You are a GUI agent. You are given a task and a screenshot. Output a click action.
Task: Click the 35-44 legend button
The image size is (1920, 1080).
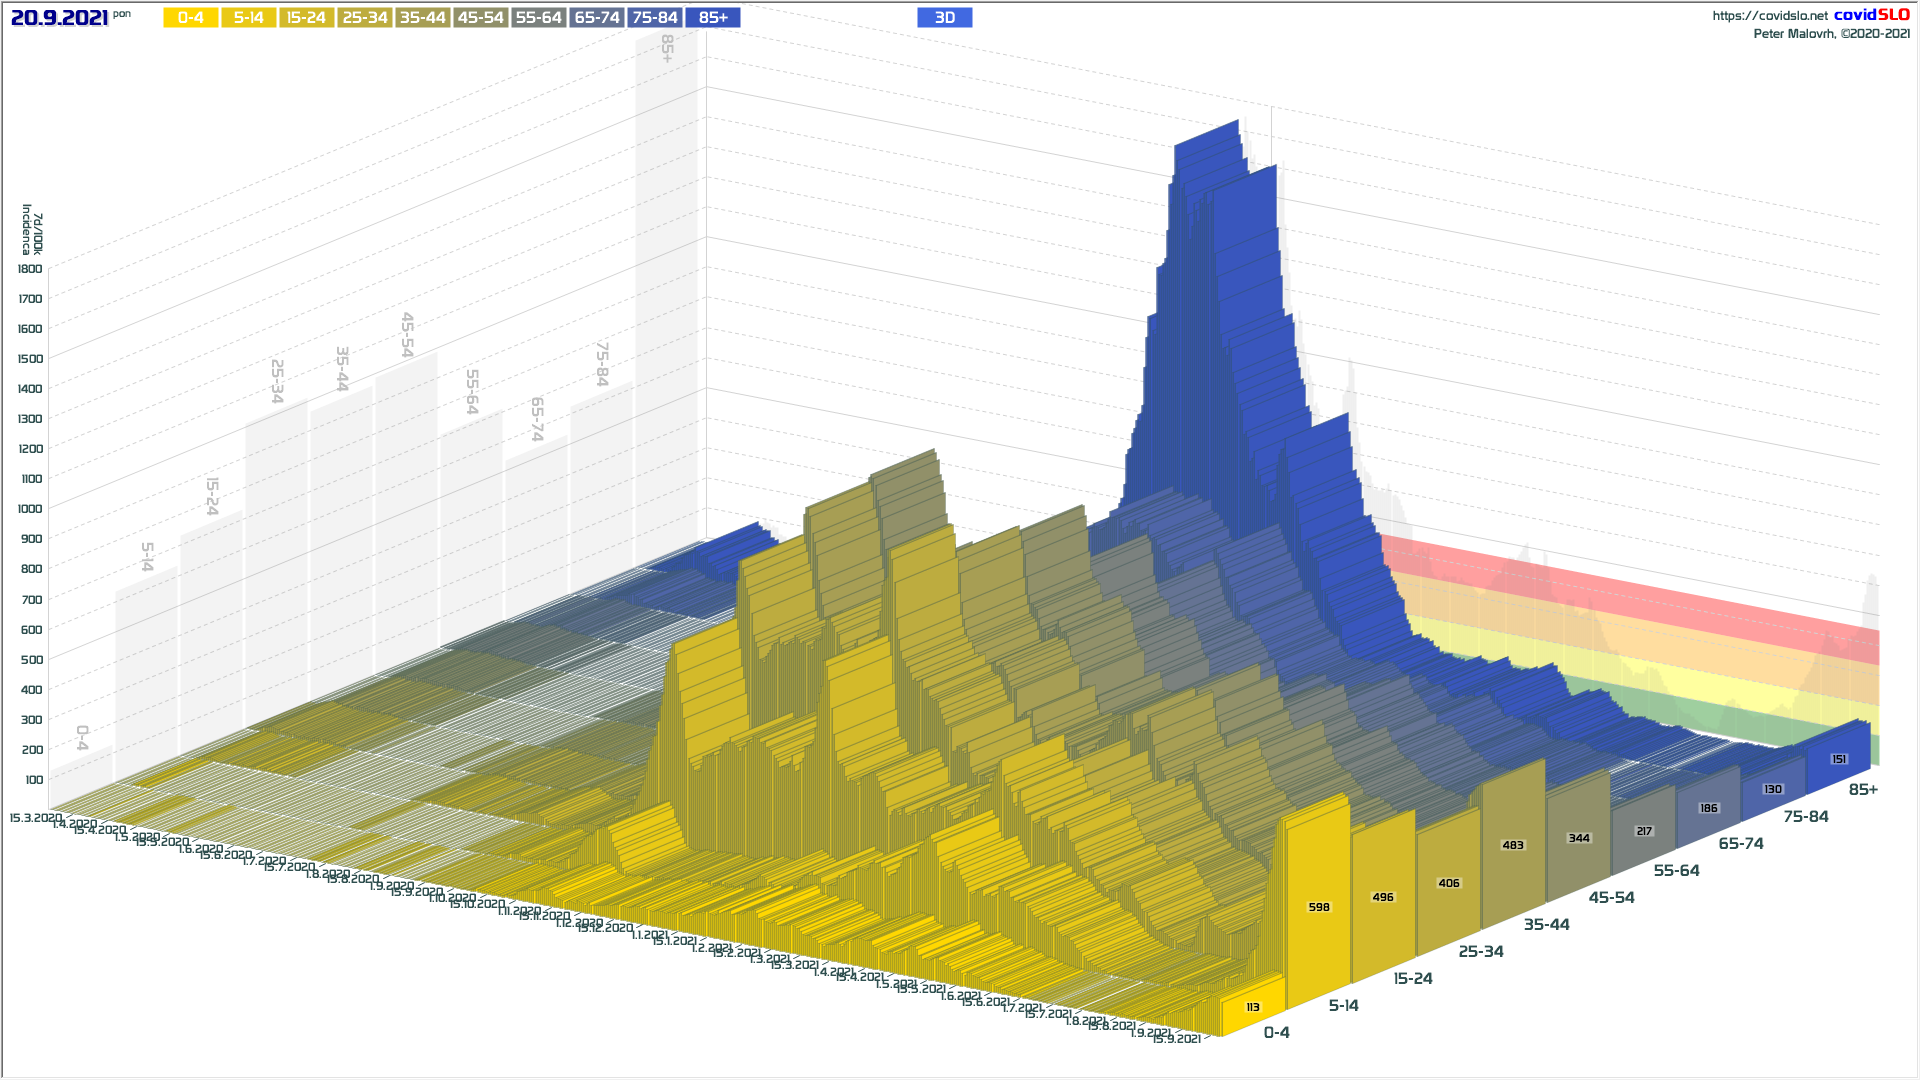pyautogui.click(x=422, y=18)
